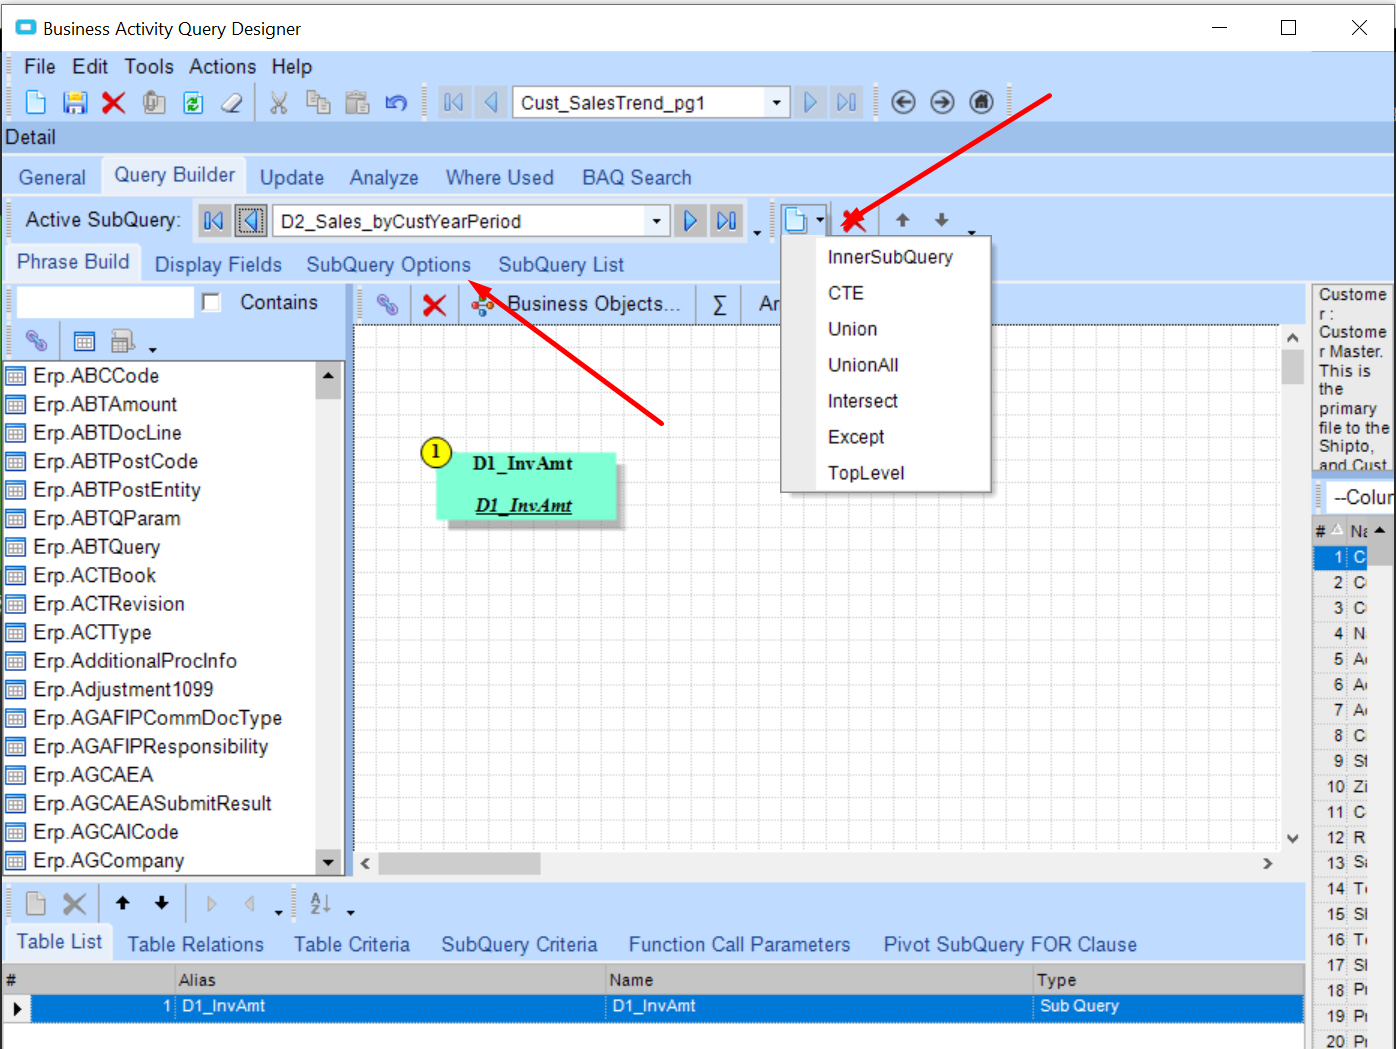Click the Home navigation circle icon

[981, 102]
